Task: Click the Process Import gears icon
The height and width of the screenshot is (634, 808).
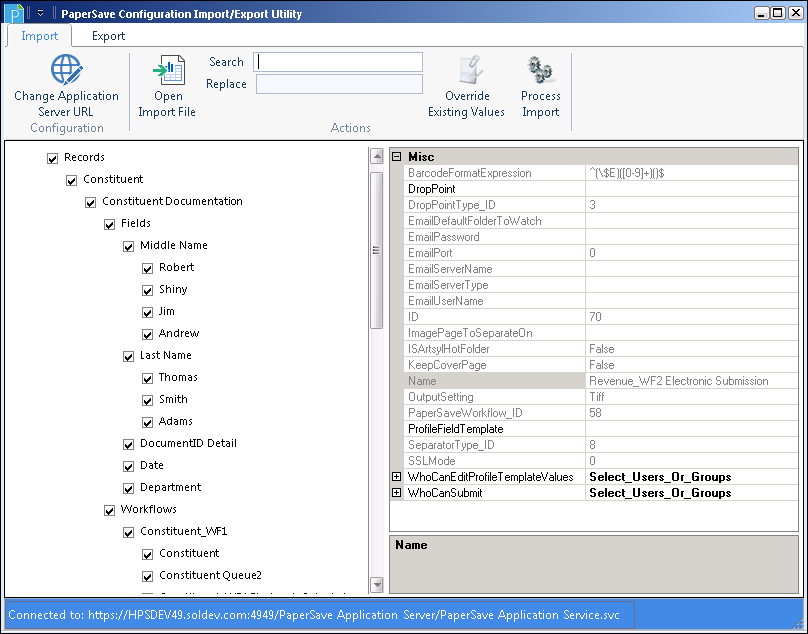Action: [540, 70]
